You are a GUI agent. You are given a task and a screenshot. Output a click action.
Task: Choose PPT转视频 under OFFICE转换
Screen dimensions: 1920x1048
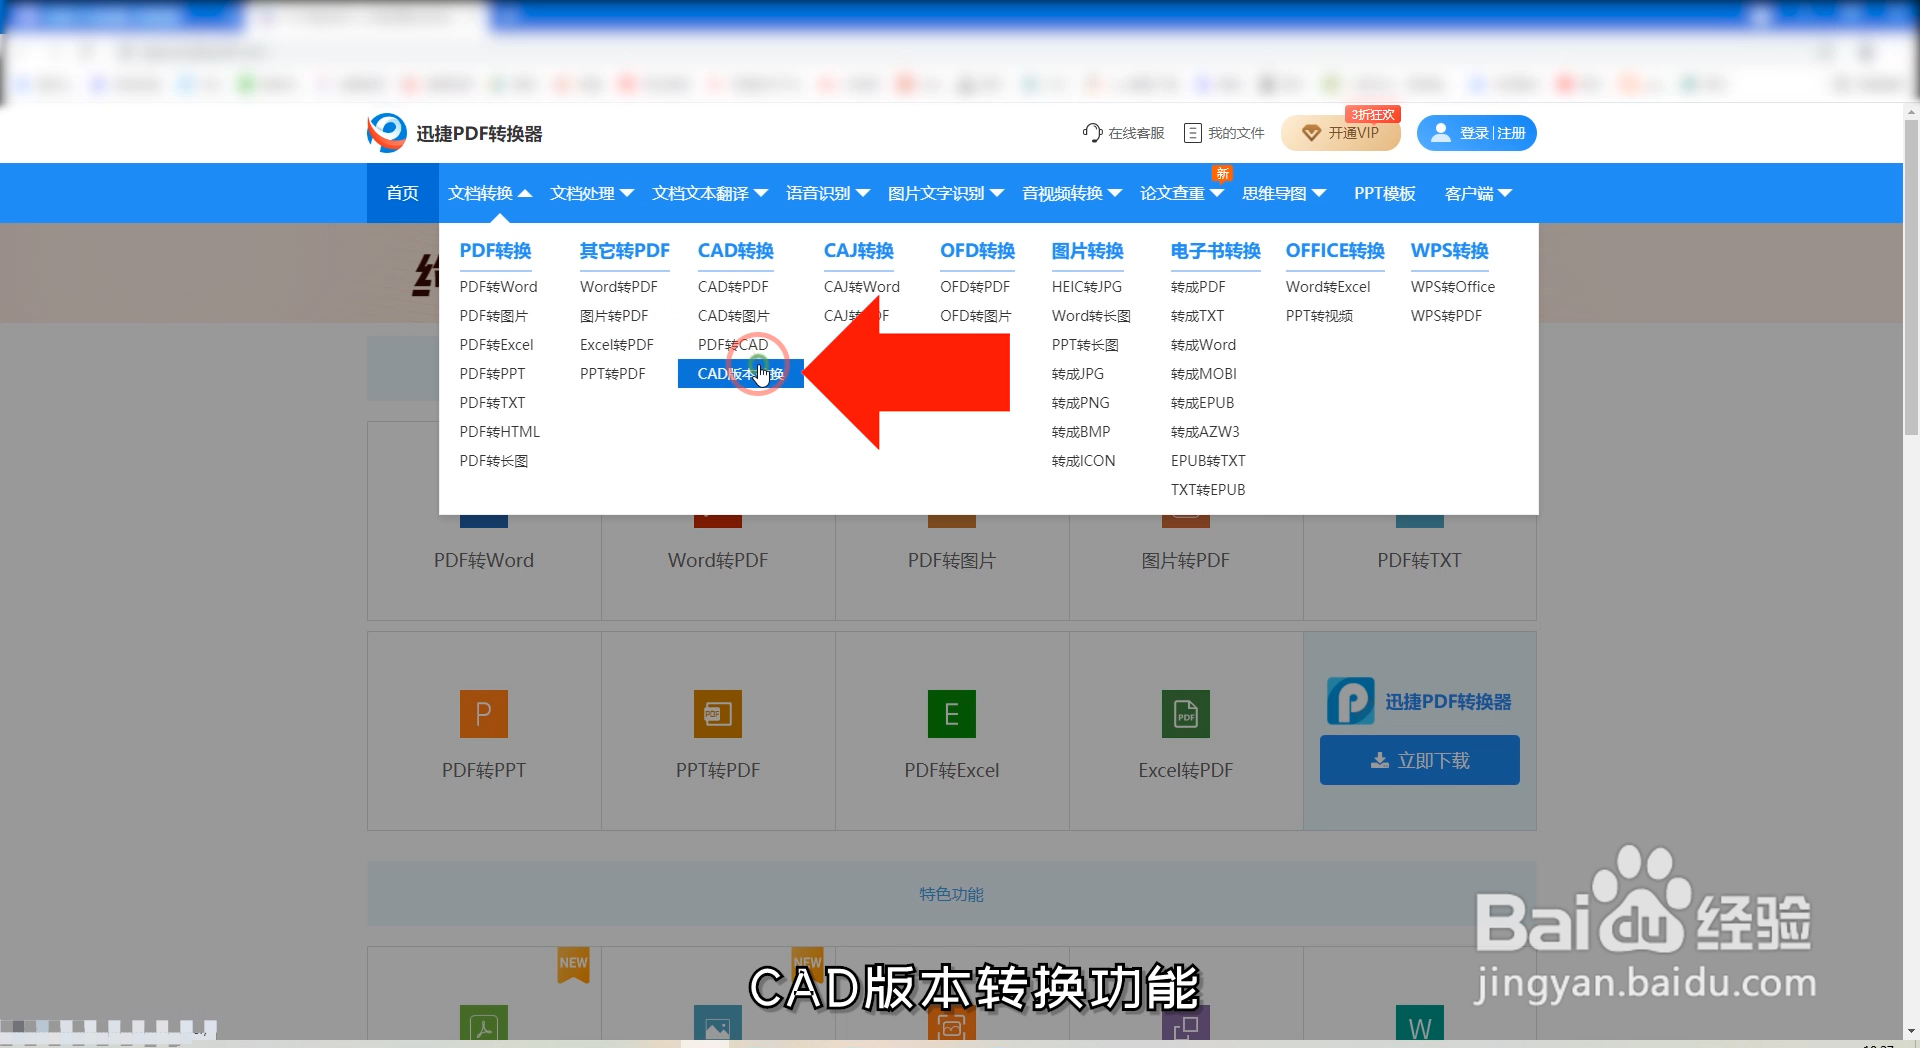click(x=1319, y=316)
